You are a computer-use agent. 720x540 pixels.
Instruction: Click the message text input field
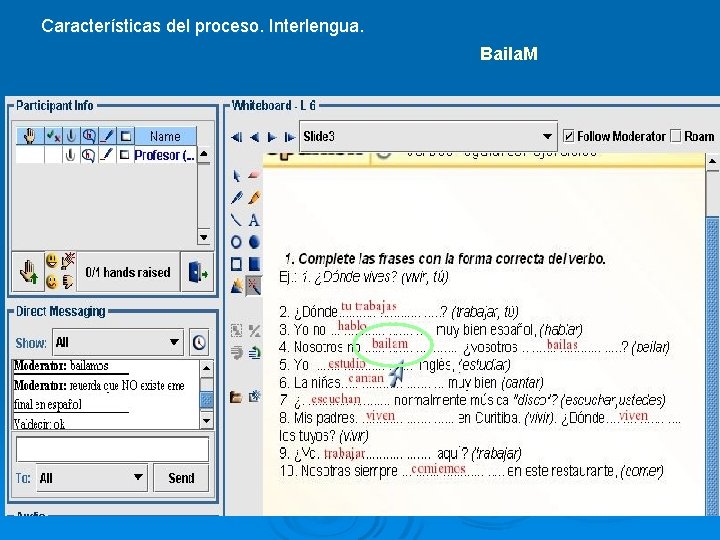(112, 449)
